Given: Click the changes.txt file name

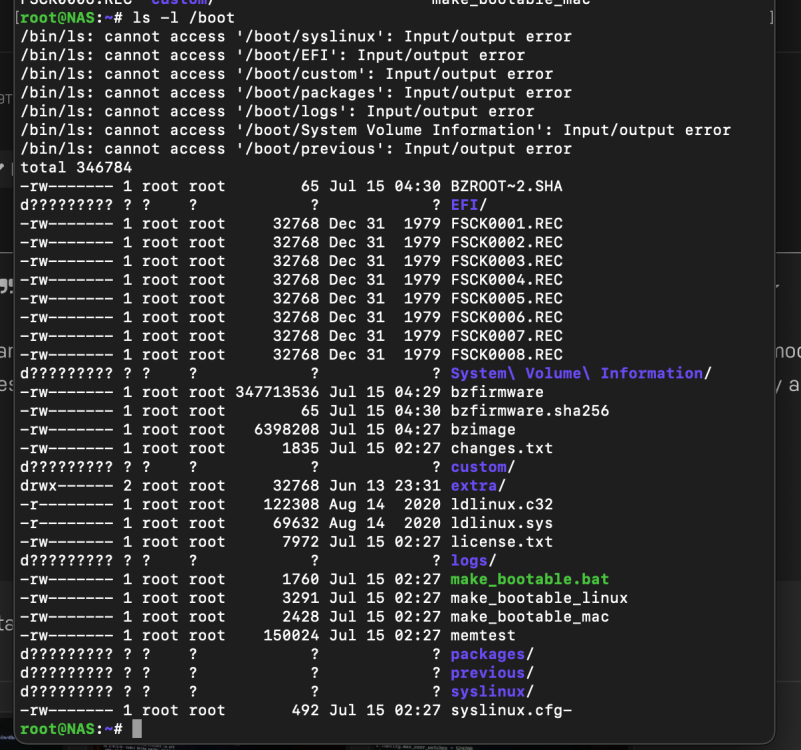Looking at the screenshot, I should pyautogui.click(x=502, y=449).
